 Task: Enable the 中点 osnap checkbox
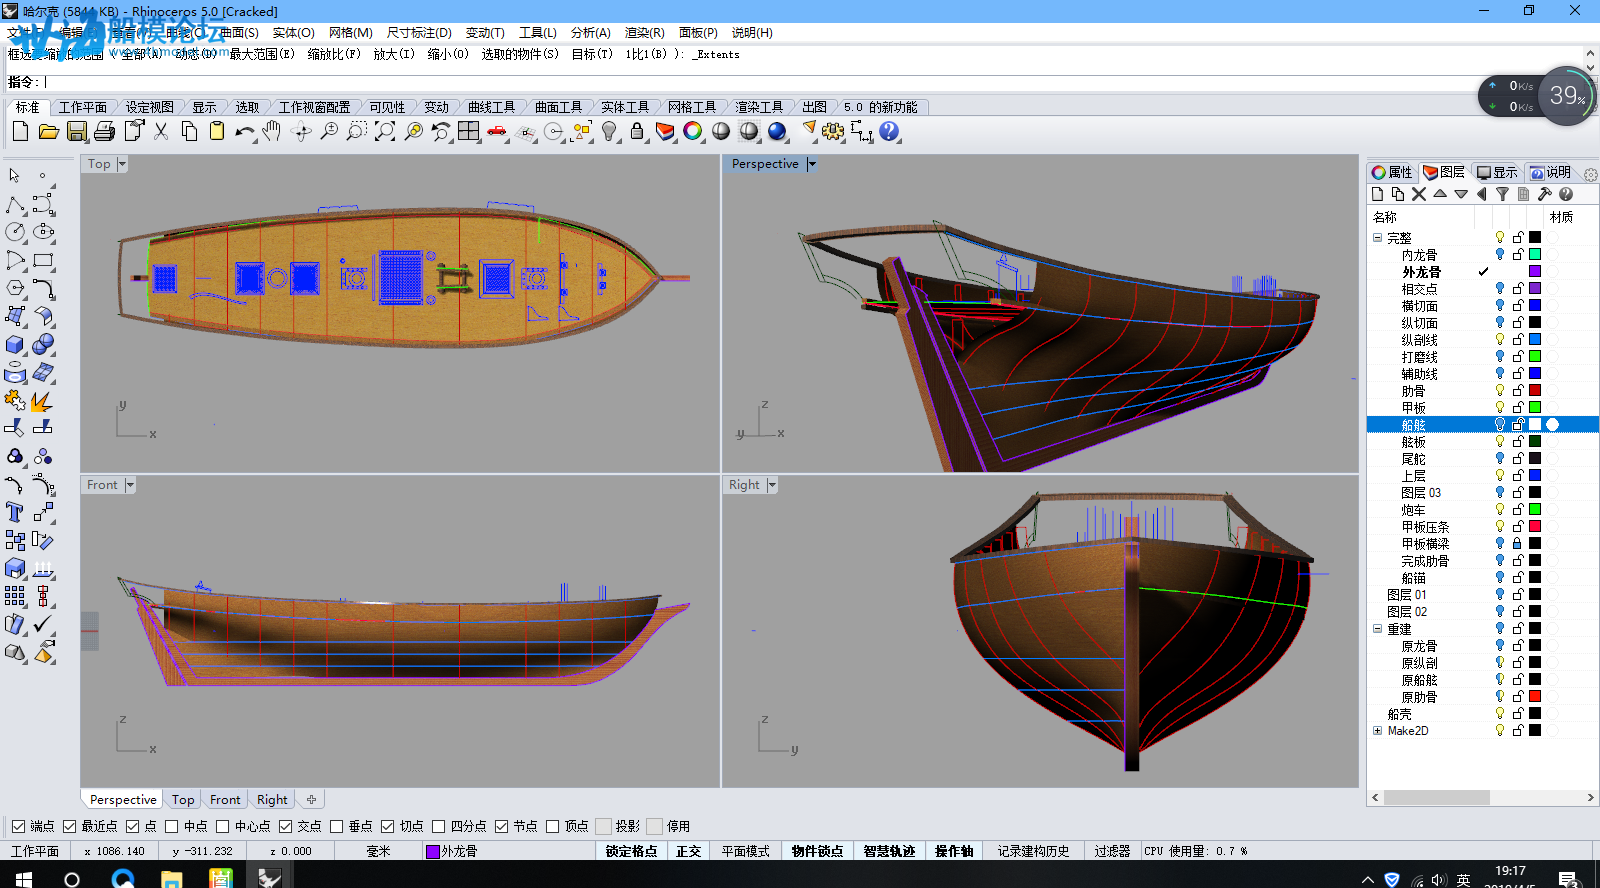coord(171,826)
